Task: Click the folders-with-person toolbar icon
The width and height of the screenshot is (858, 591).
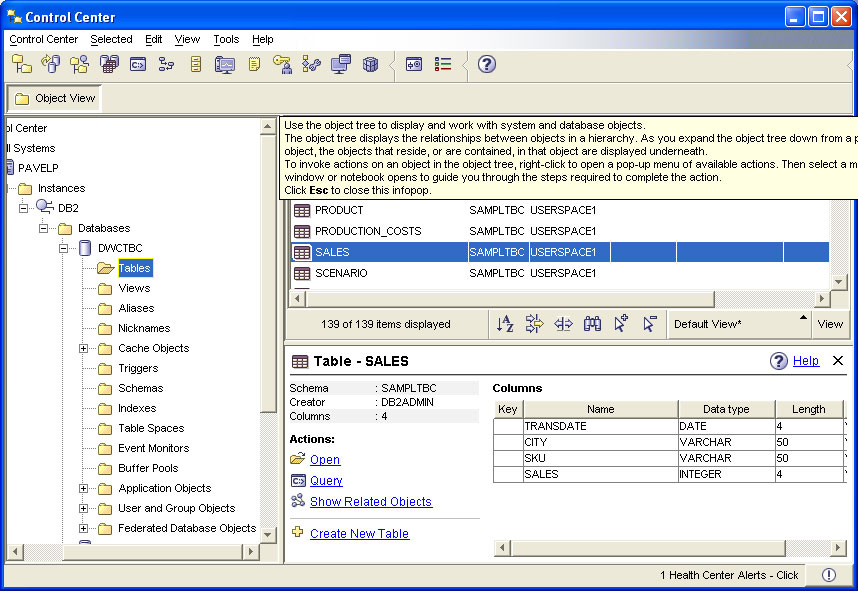Action: click(x=80, y=65)
